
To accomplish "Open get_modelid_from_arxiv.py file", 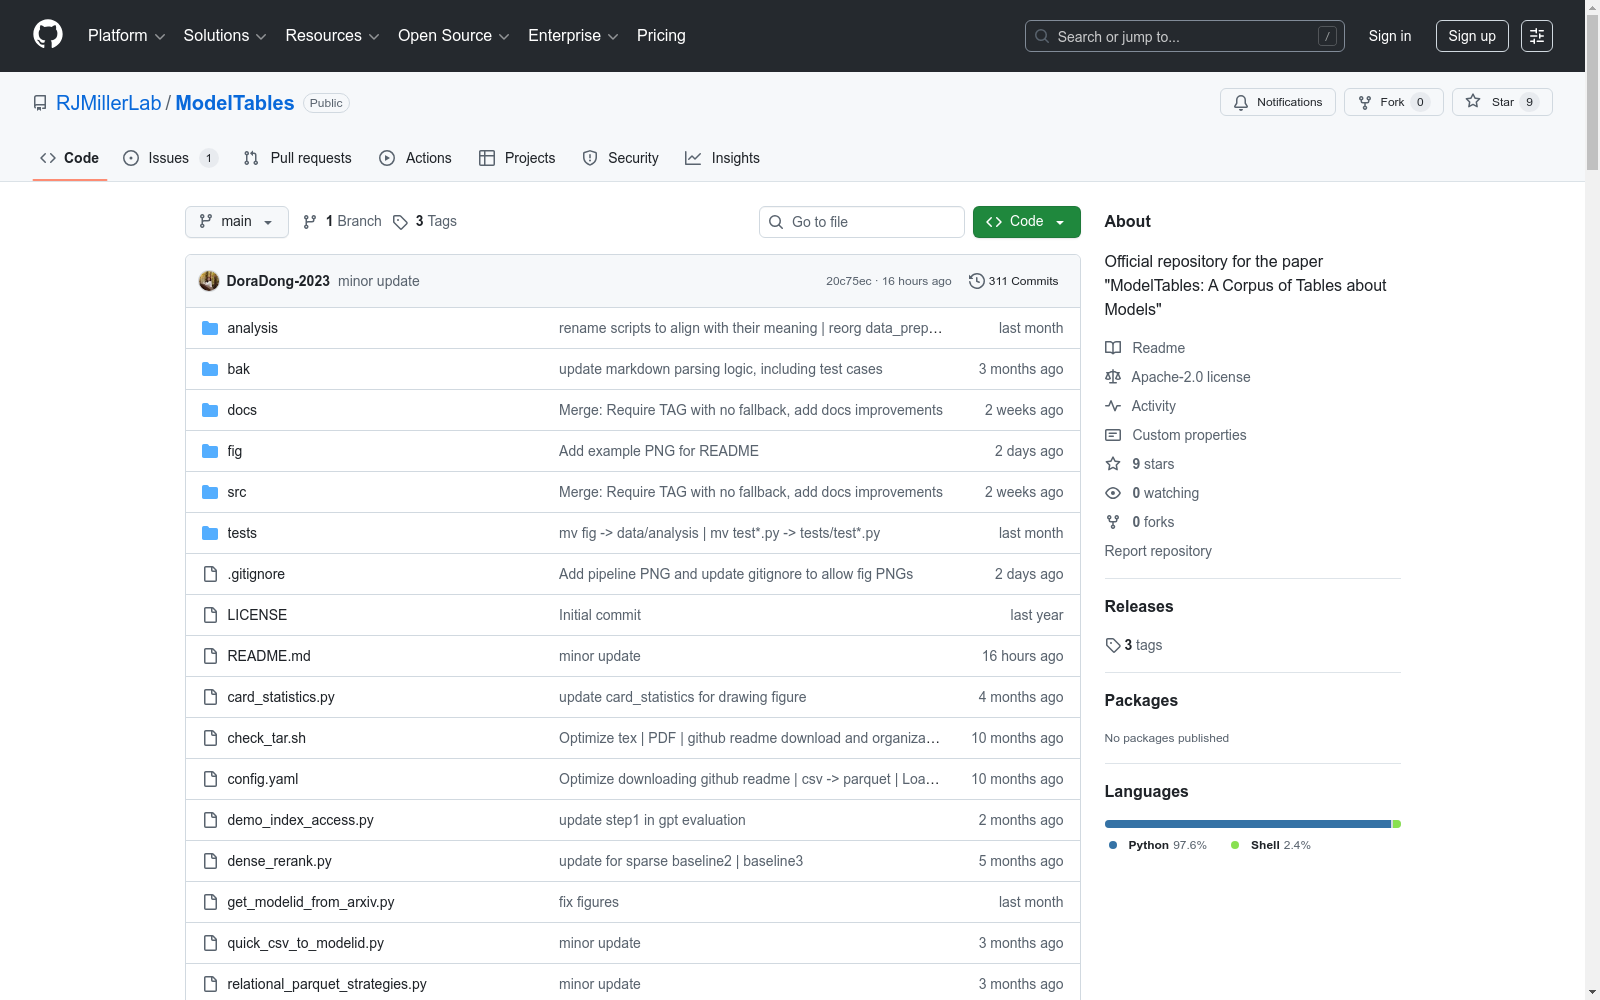I will point(311,902).
